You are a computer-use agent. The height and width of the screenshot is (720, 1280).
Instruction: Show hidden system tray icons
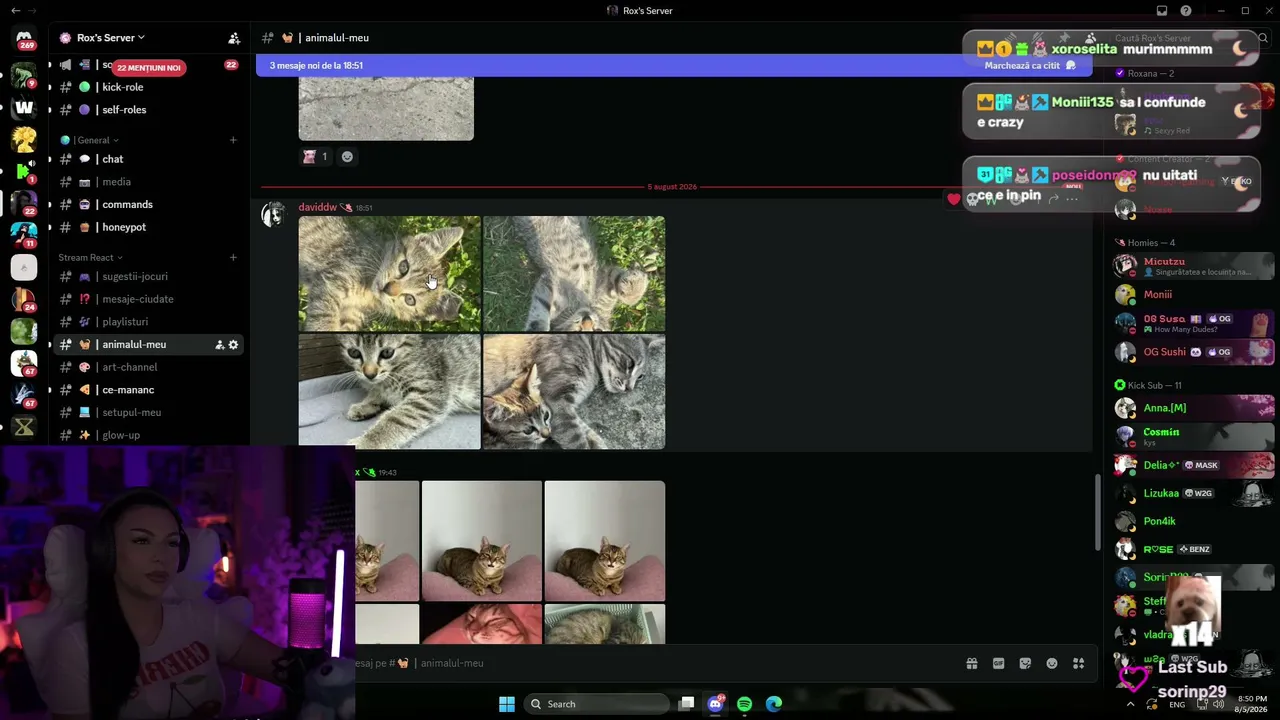tap(1131, 704)
